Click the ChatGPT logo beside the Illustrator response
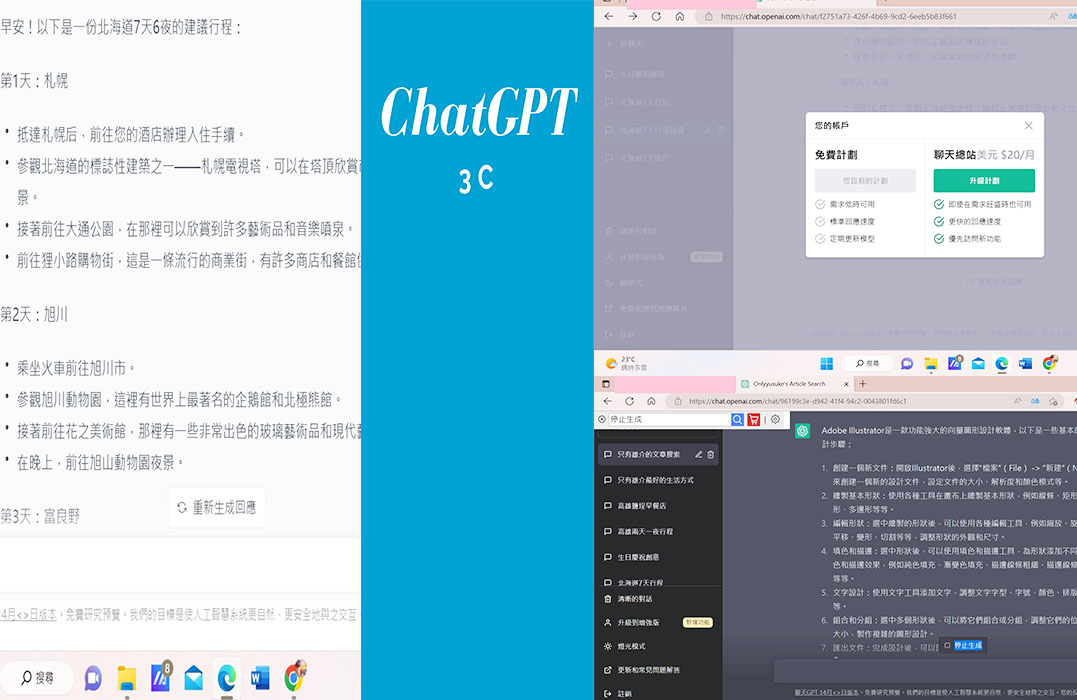 [x=801, y=431]
